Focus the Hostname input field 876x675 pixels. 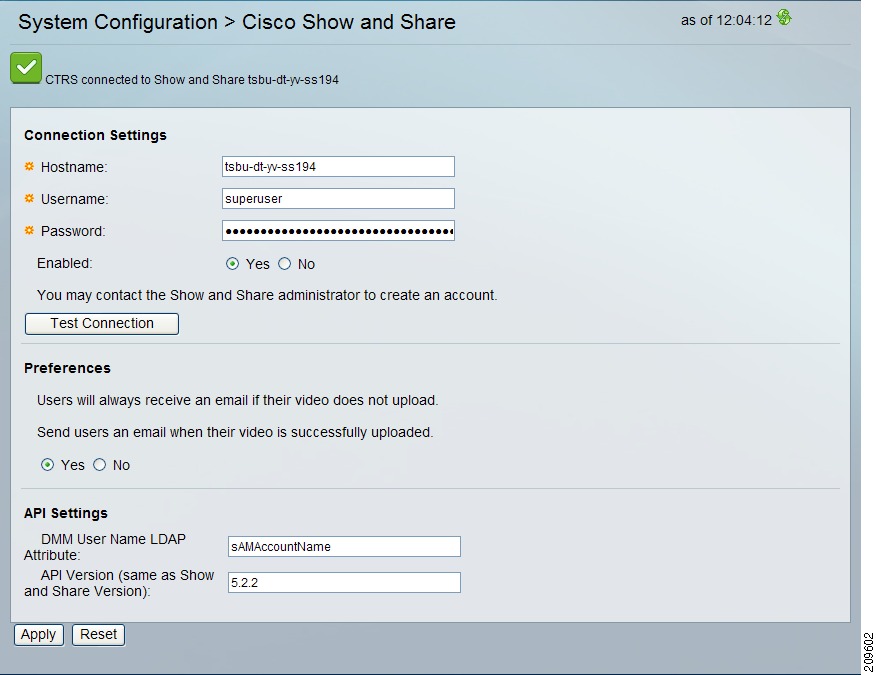click(x=338, y=167)
